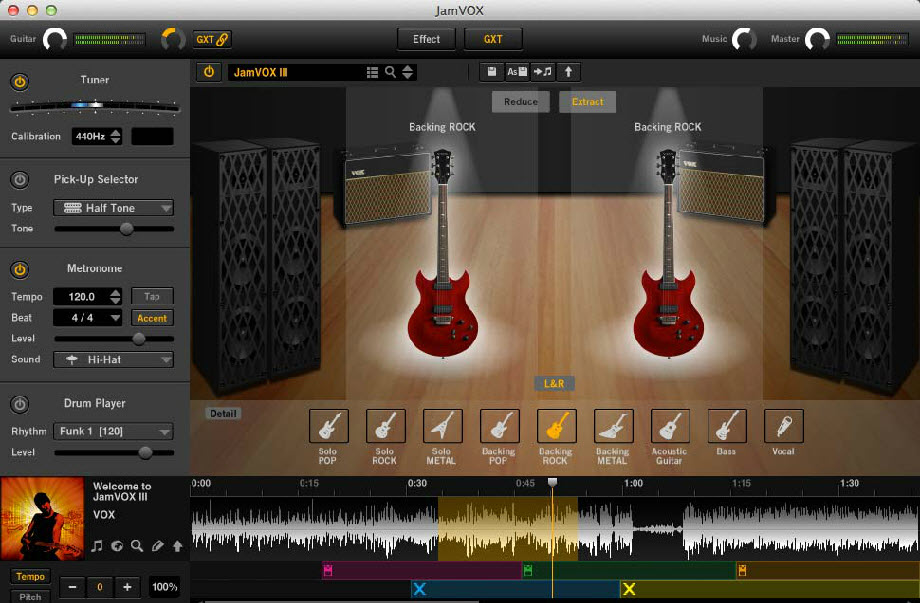Viewport: 920px width, 603px height.
Task: Click the JamVOX III program name field
Action: (x=294, y=72)
